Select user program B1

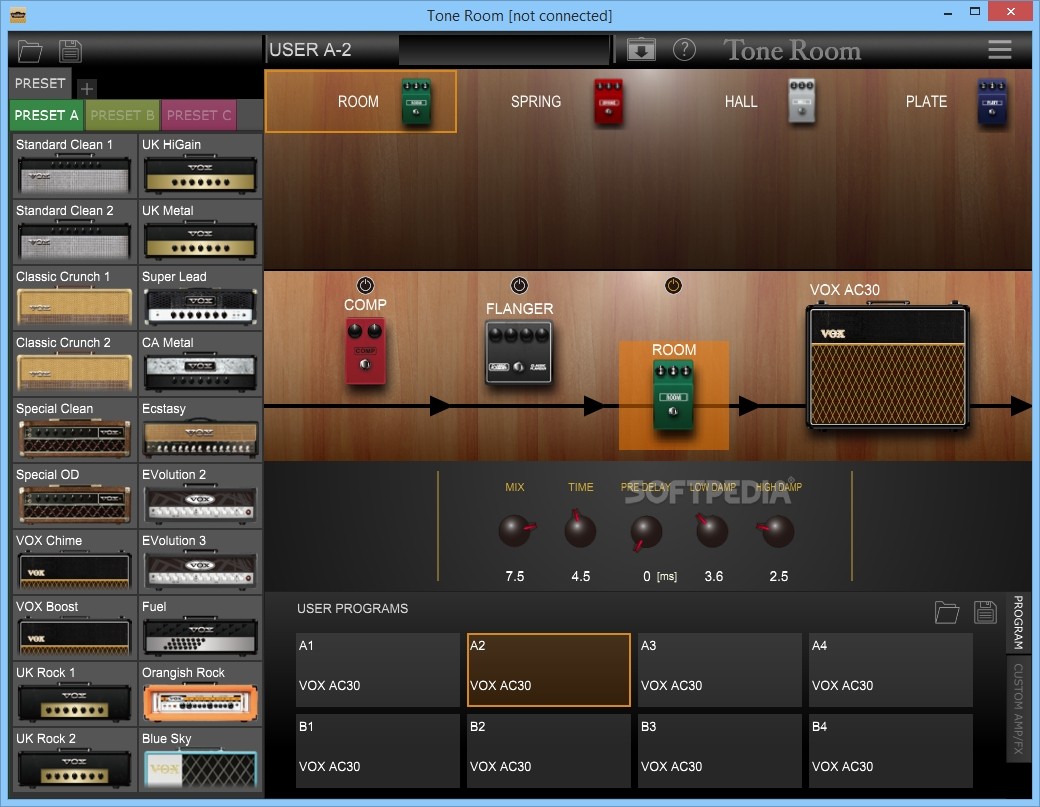coord(377,751)
